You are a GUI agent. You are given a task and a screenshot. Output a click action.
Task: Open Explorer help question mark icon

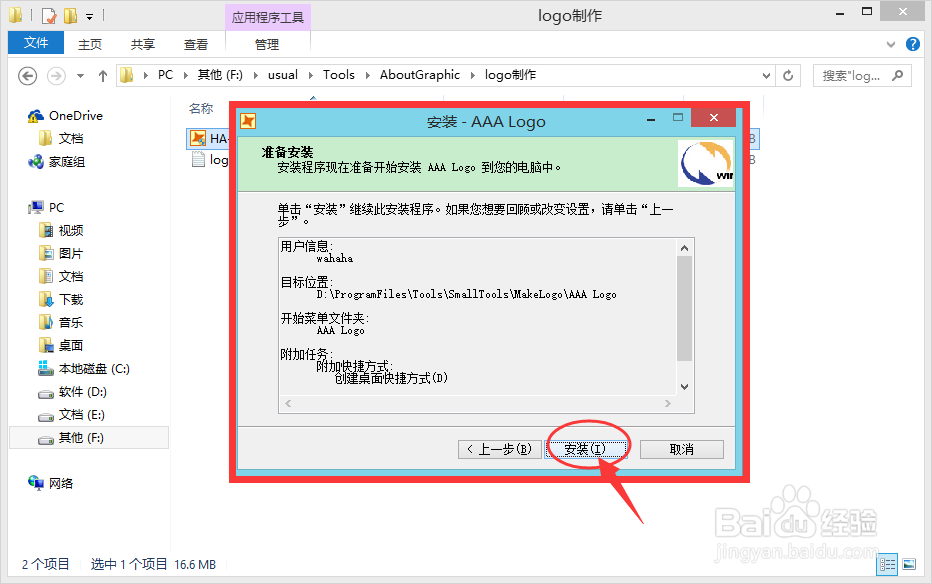point(913,44)
